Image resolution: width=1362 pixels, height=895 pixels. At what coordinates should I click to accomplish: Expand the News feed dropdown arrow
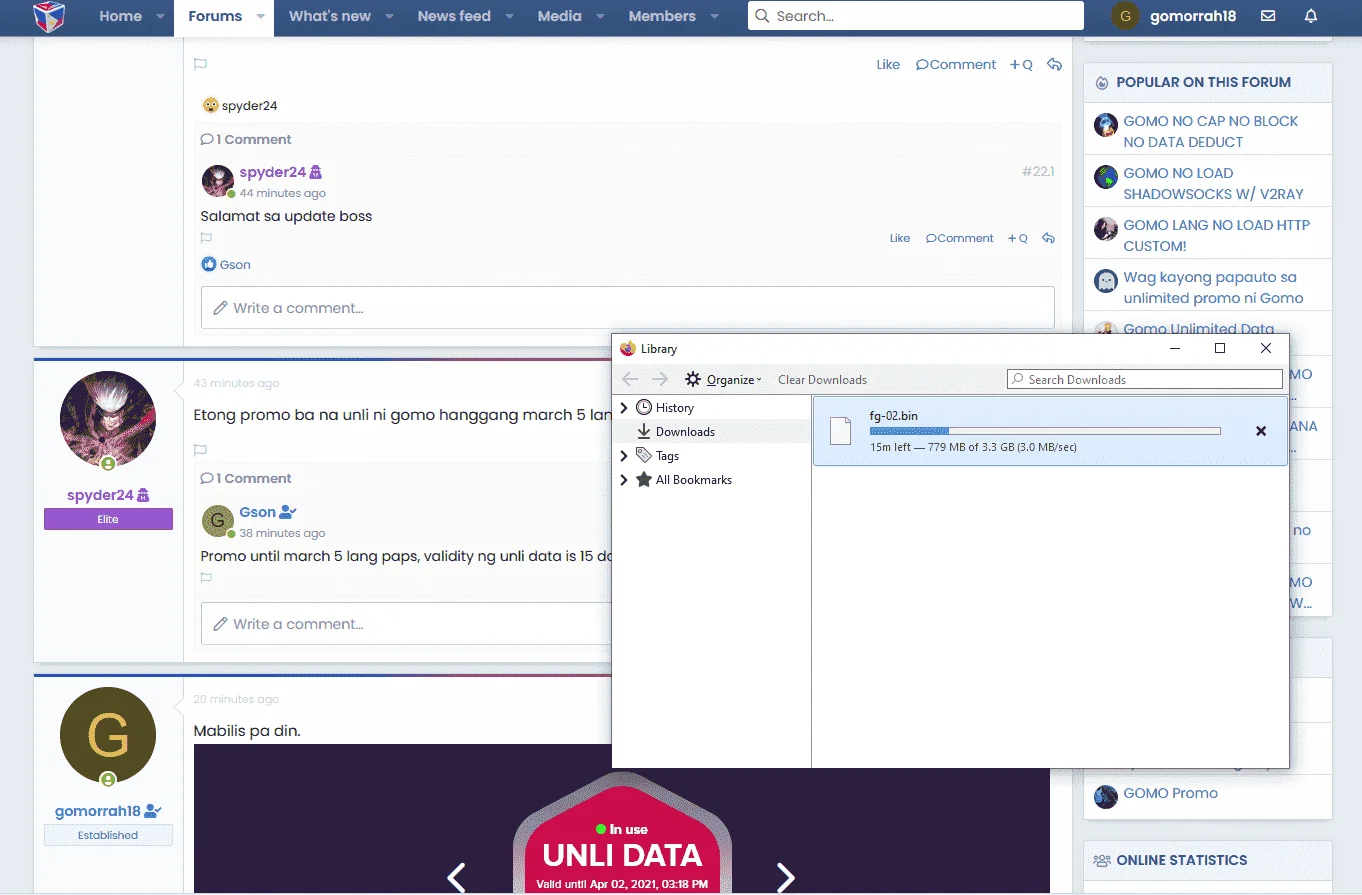click(509, 17)
